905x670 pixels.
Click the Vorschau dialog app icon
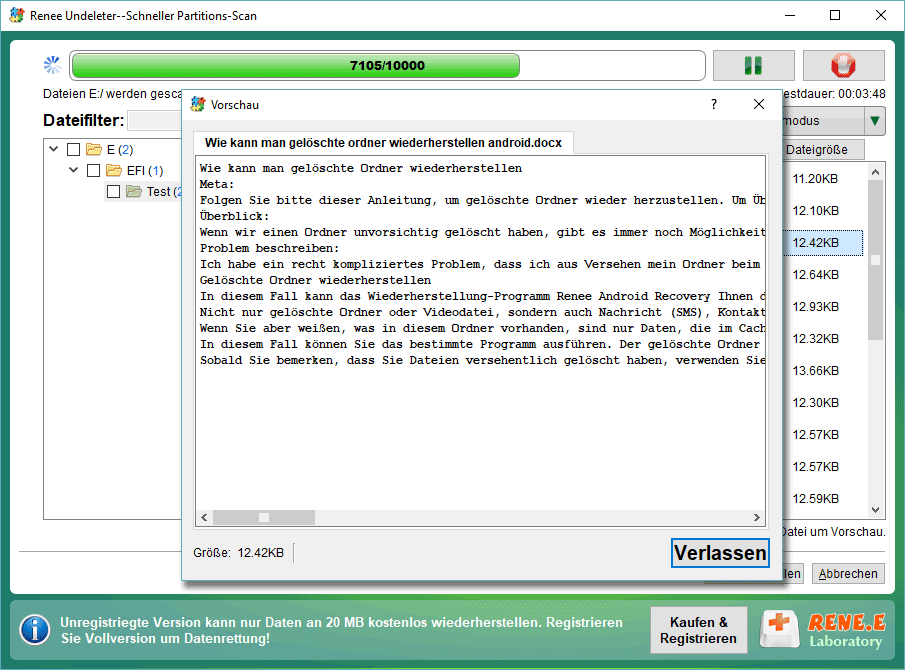pos(198,104)
